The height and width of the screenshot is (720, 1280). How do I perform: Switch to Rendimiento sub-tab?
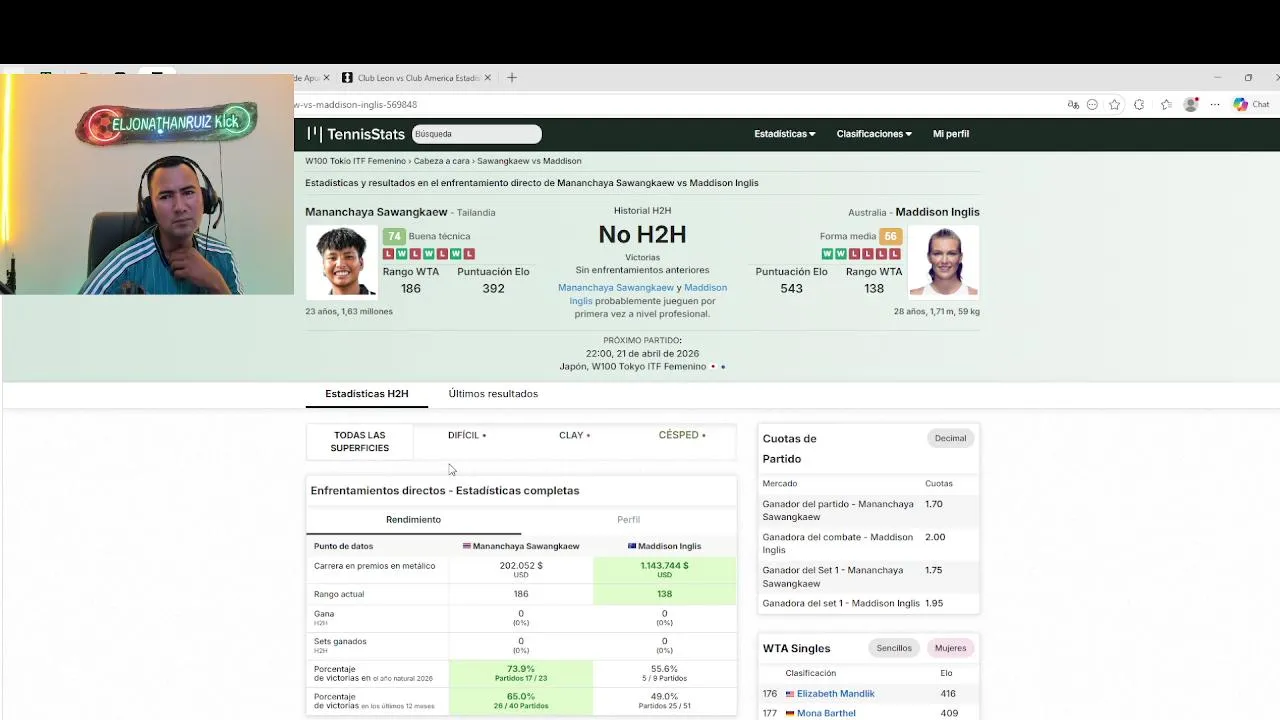click(413, 520)
